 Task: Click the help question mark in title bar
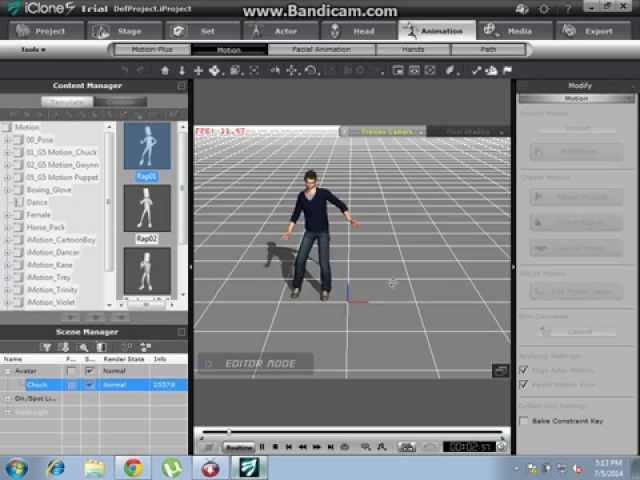click(567, 9)
